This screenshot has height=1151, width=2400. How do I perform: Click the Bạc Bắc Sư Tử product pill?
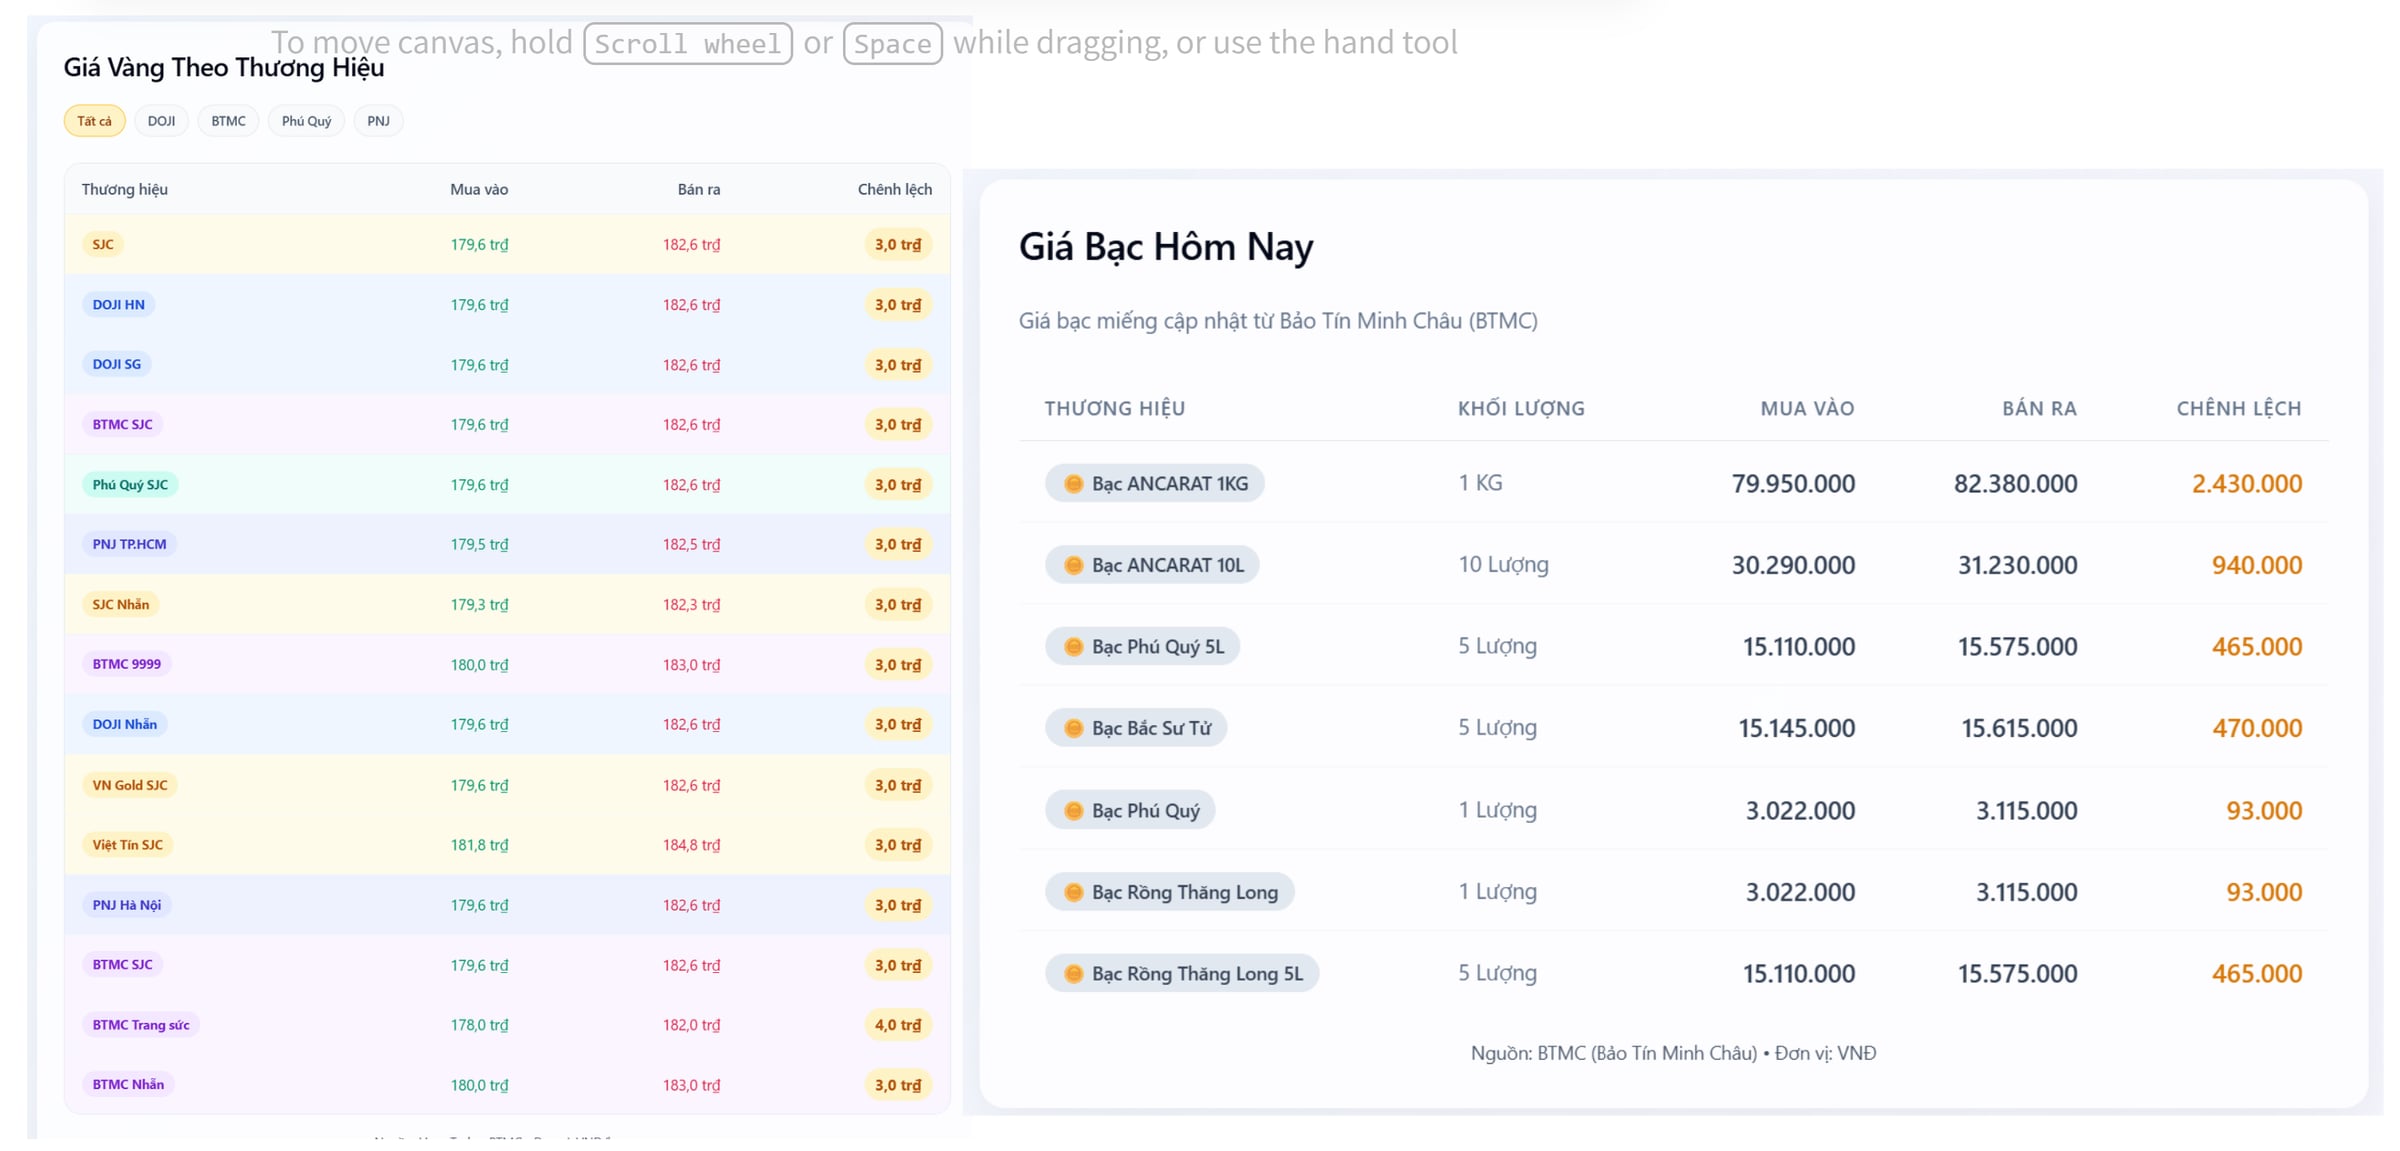coord(1136,728)
